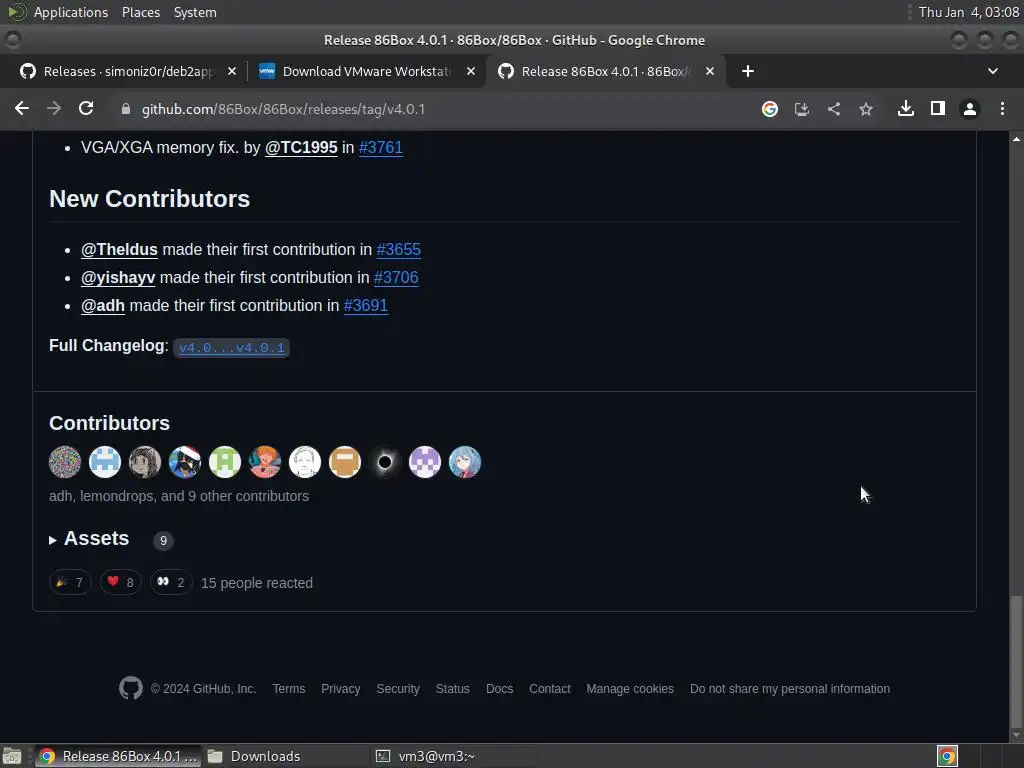Open pull request #3691
The height and width of the screenshot is (768, 1024).
(366, 306)
